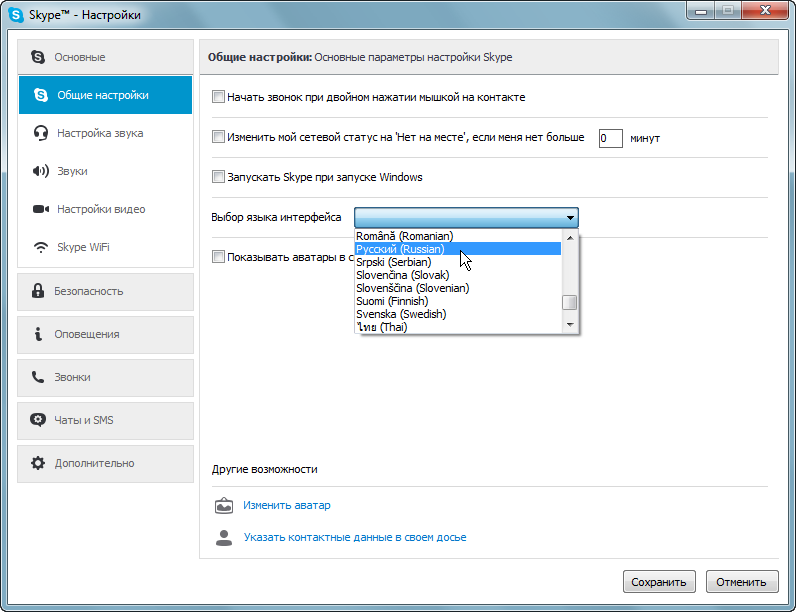Viewport: 796px width, 612px height.
Task: Click the info icon for Оповещения
Action: click(x=38, y=334)
